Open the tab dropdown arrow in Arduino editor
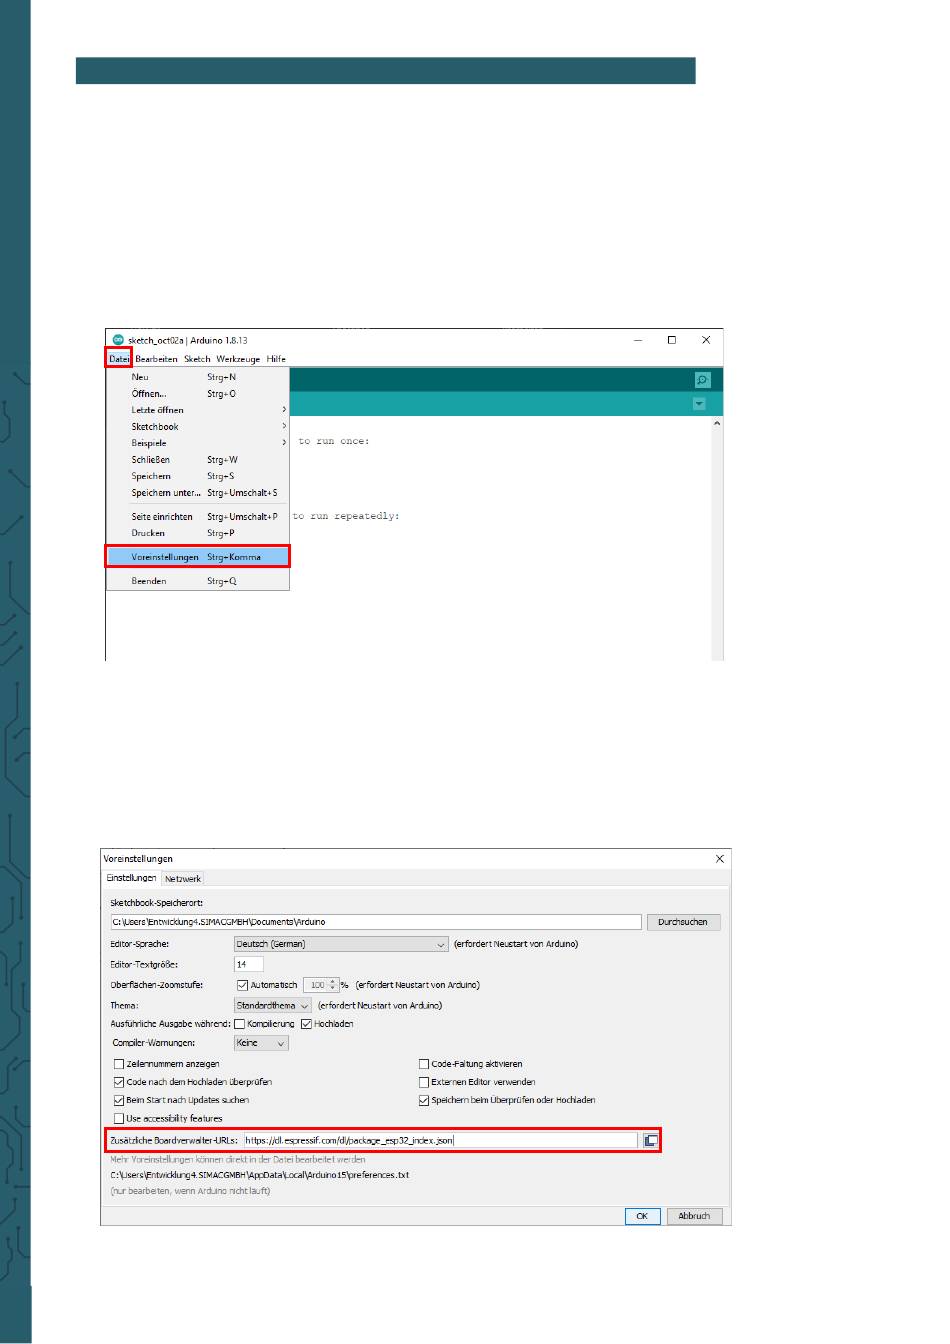 [699, 404]
